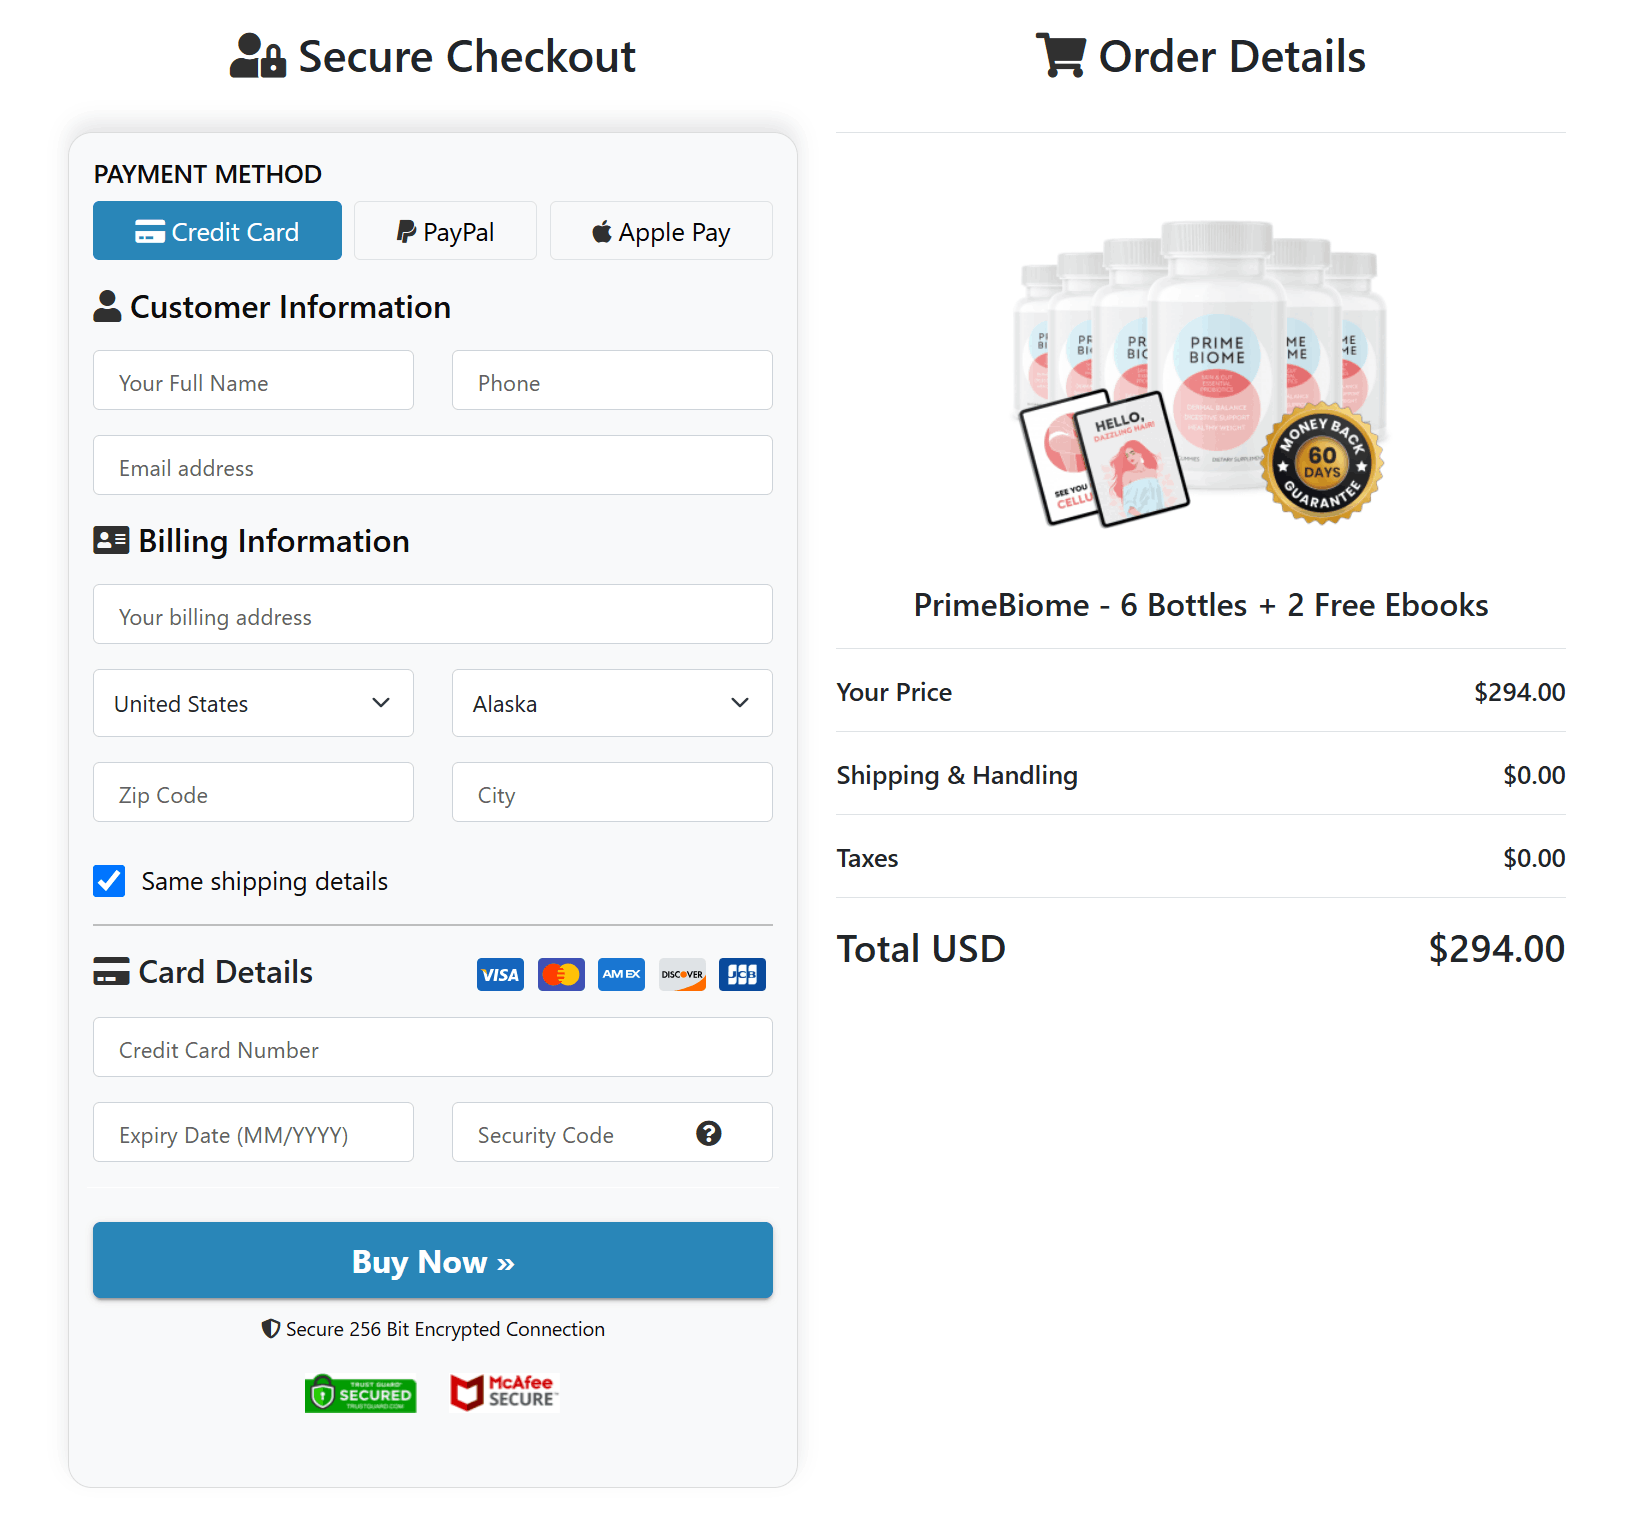Viewport: 1634px width, 1522px height.
Task: Click the Secure Checkout lock icon
Action: click(255, 55)
